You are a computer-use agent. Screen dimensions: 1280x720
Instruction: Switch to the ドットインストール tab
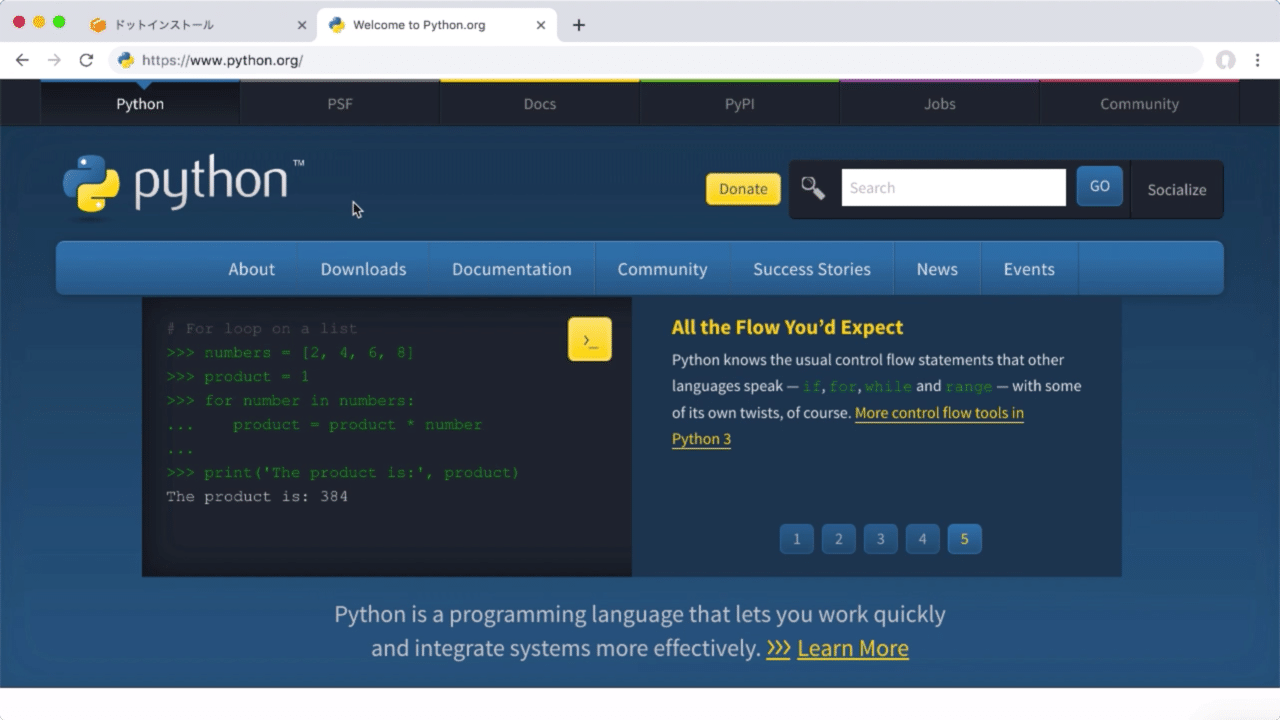pos(197,25)
